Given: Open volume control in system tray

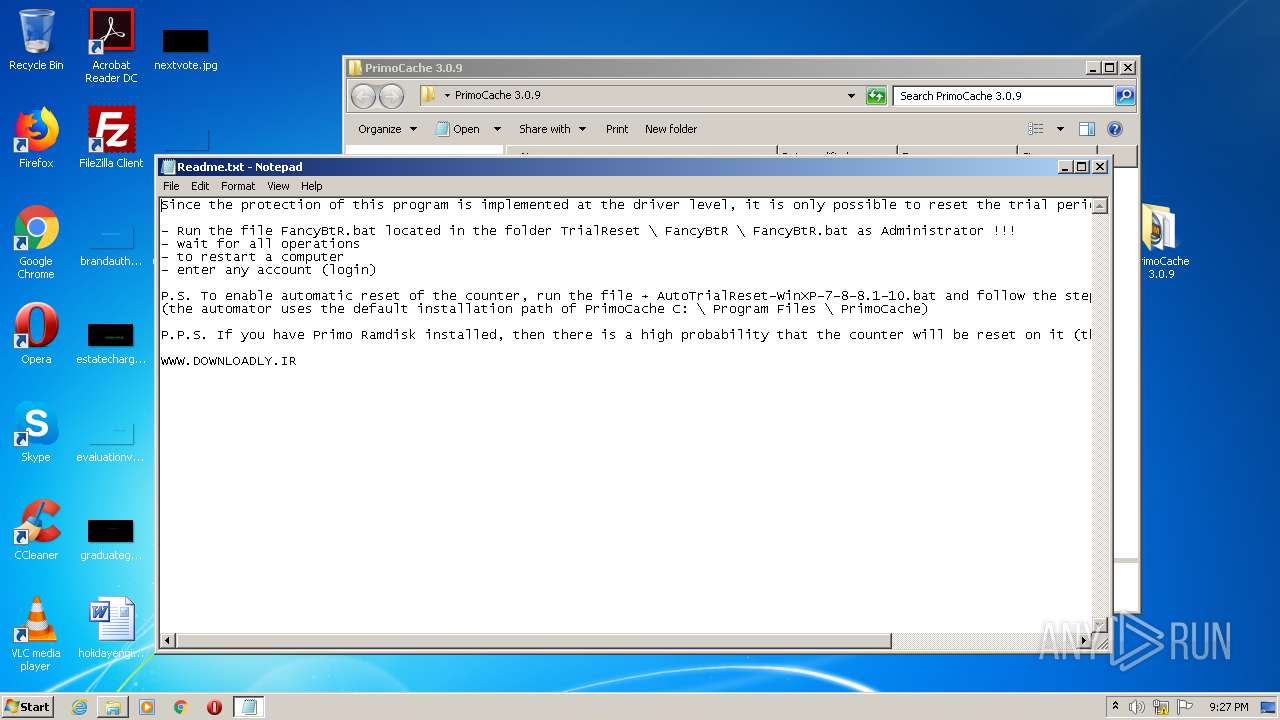Looking at the screenshot, I should click(1137, 707).
